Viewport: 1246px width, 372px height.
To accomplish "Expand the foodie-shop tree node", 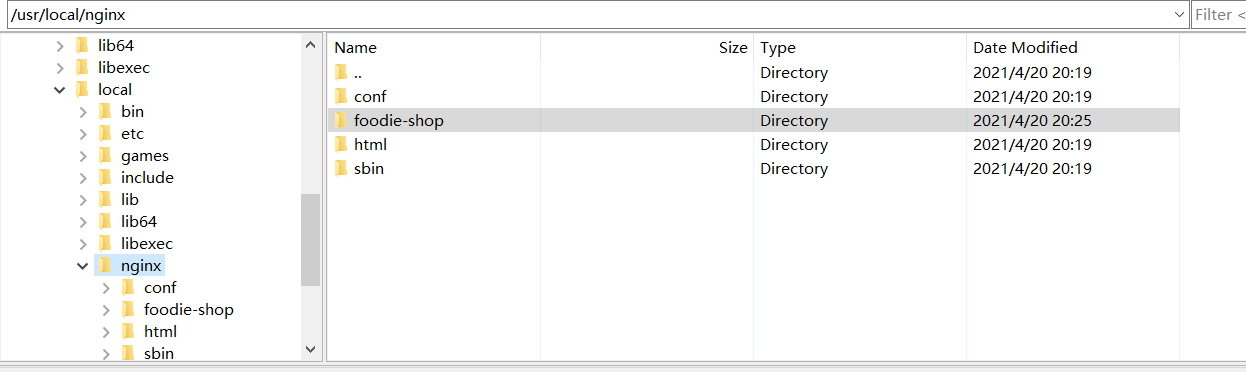I will click(106, 310).
